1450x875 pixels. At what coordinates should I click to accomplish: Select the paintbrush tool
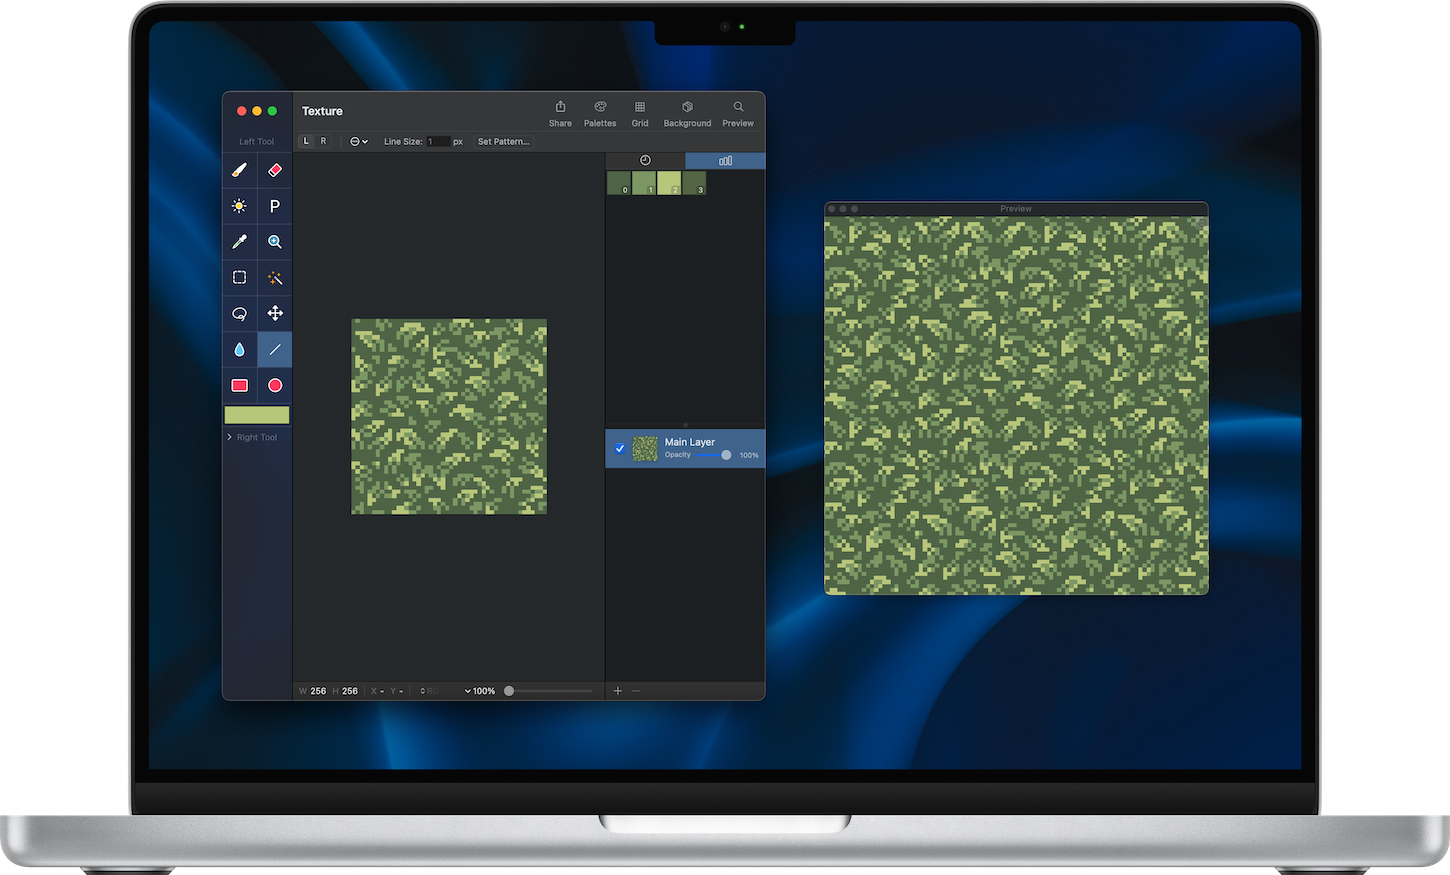(x=239, y=170)
